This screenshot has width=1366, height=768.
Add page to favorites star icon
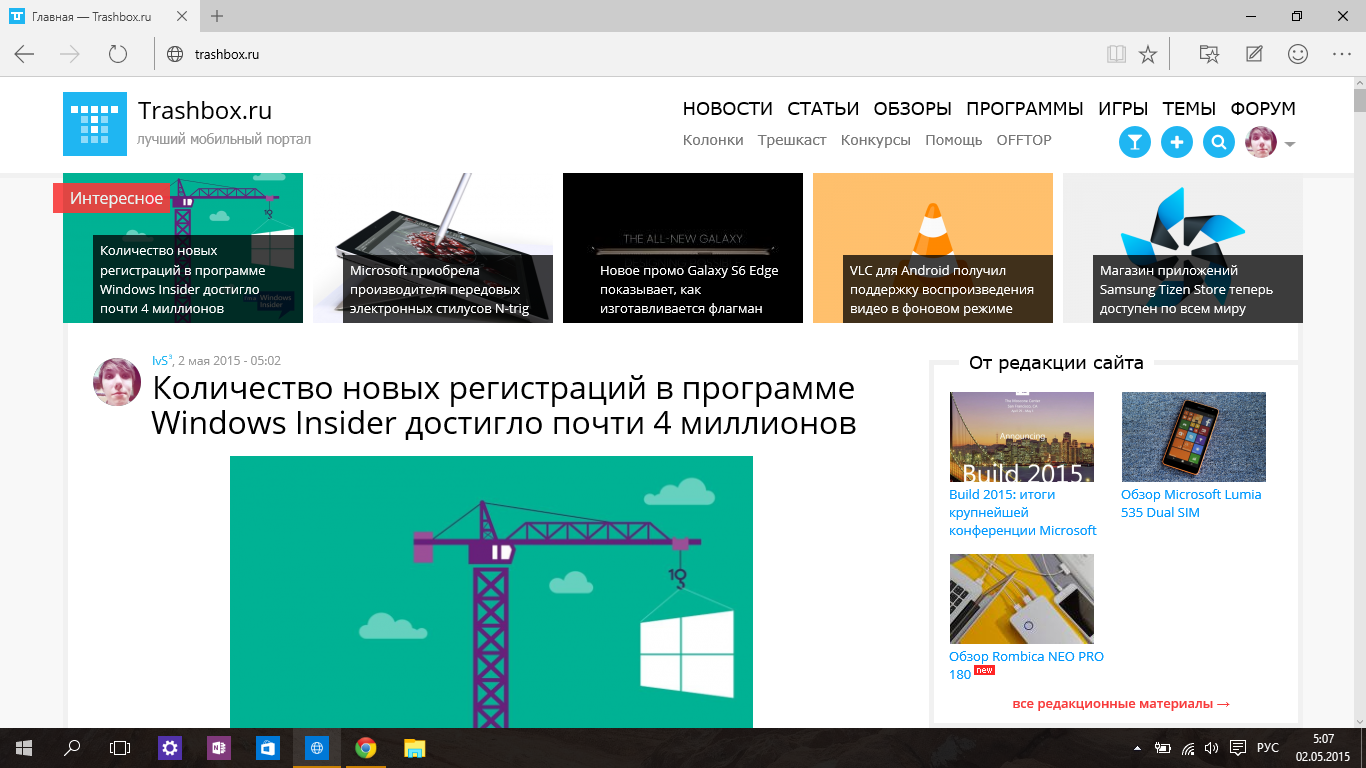pos(1148,54)
